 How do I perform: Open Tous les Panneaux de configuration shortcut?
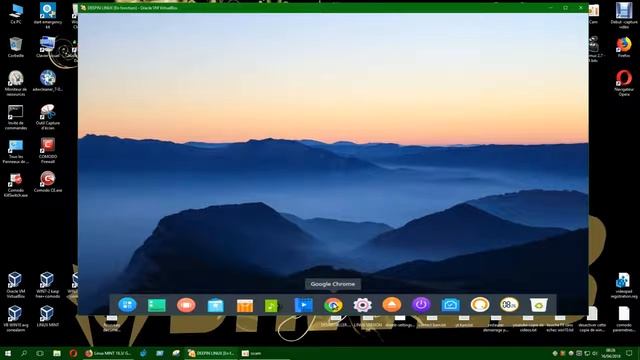pos(16,151)
